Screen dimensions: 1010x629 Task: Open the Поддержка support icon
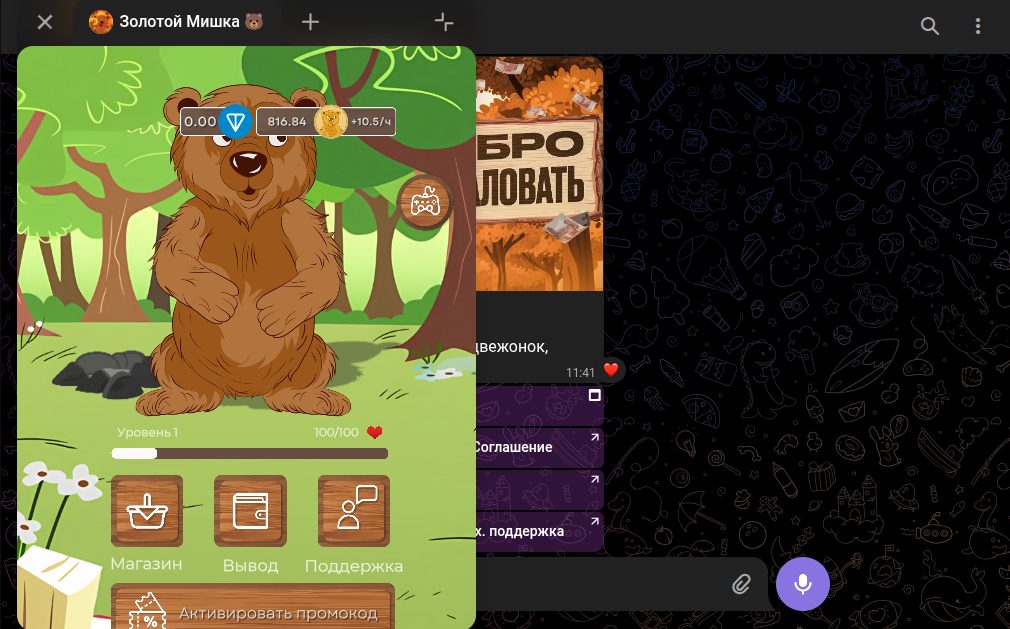[354, 511]
